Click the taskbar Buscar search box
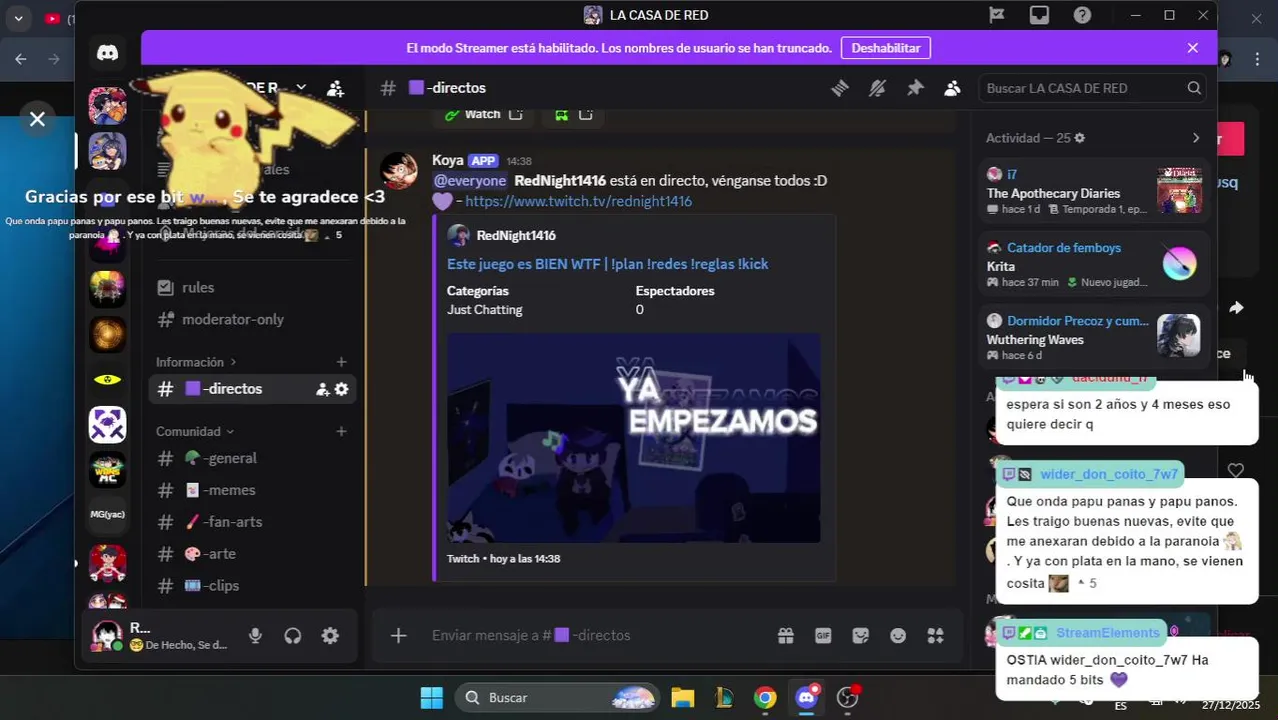Image resolution: width=1278 pixels, height=720 pixels. 558,697
